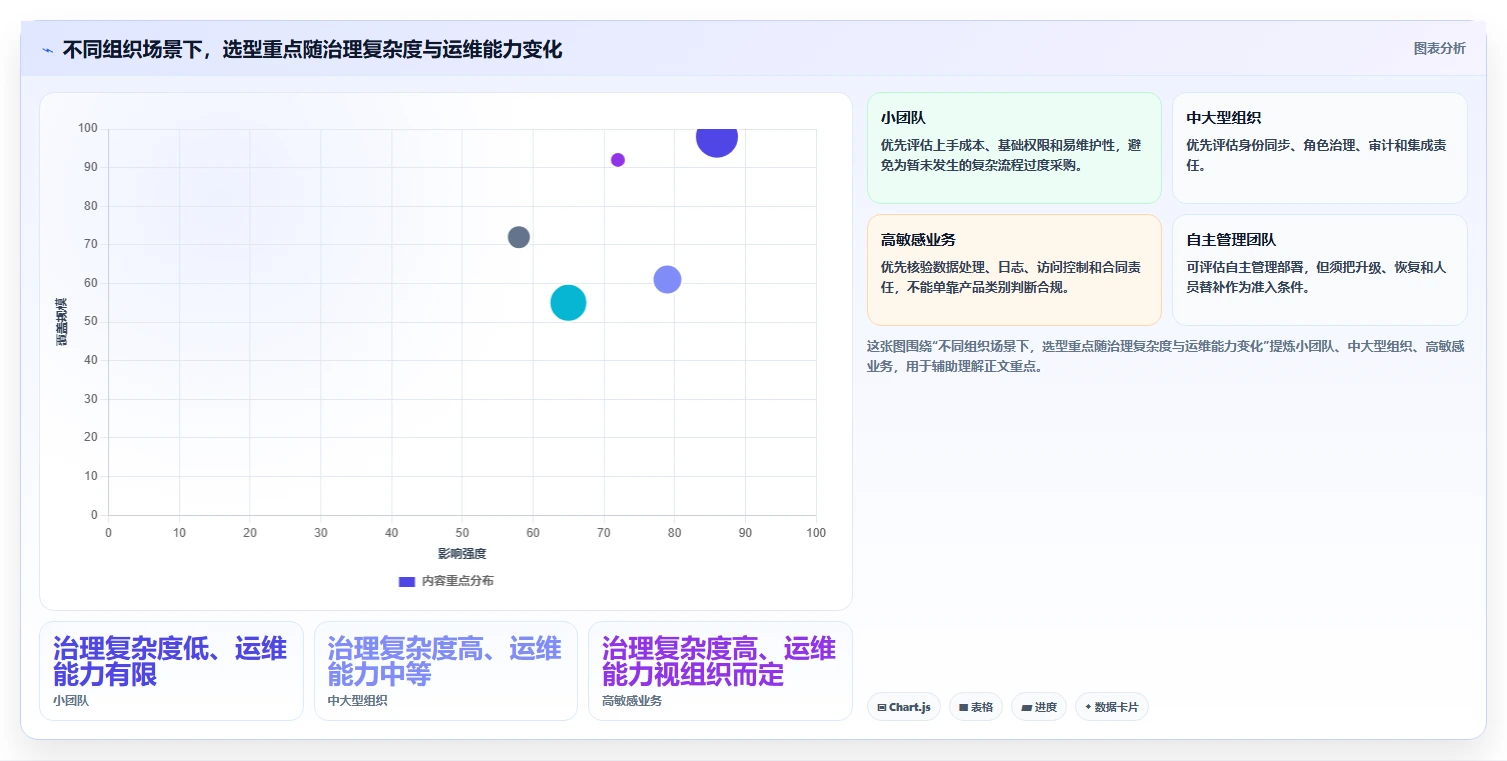
Task: Select the gray bubble in the chart
Action: tap(518, 237)
